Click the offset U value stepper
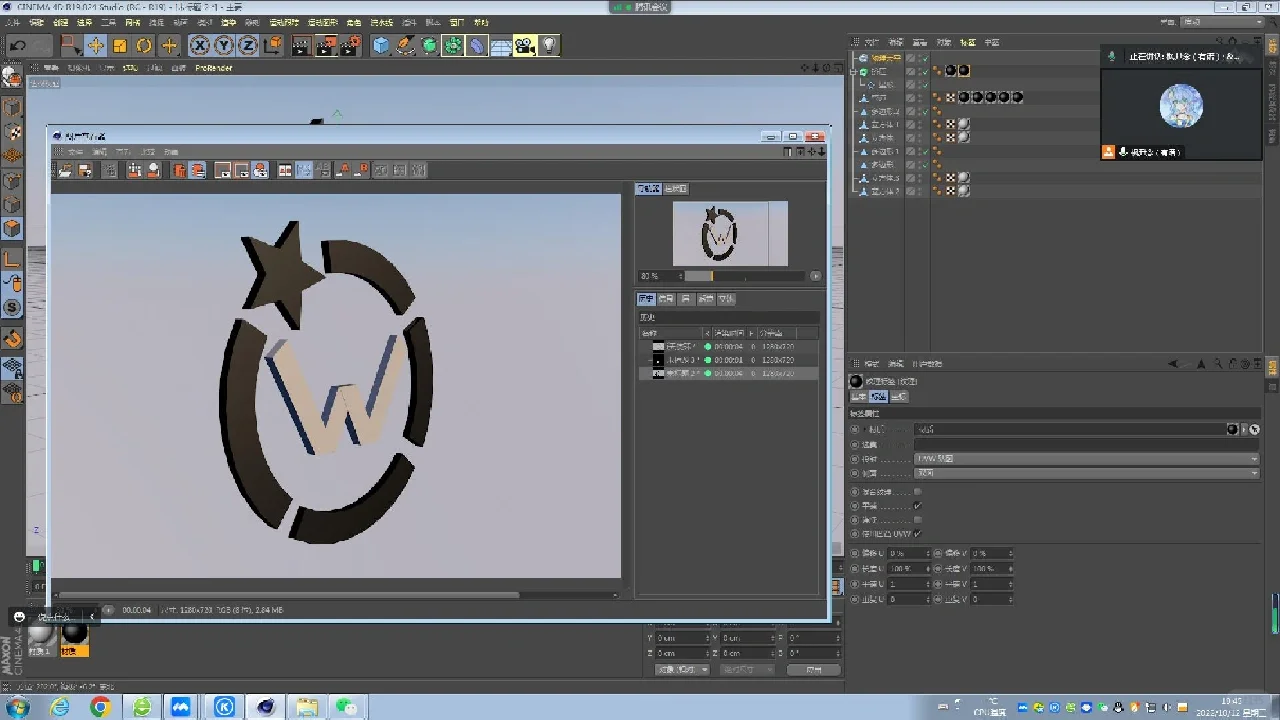Screen dimensions: 1280x720 tap(927, 553)
